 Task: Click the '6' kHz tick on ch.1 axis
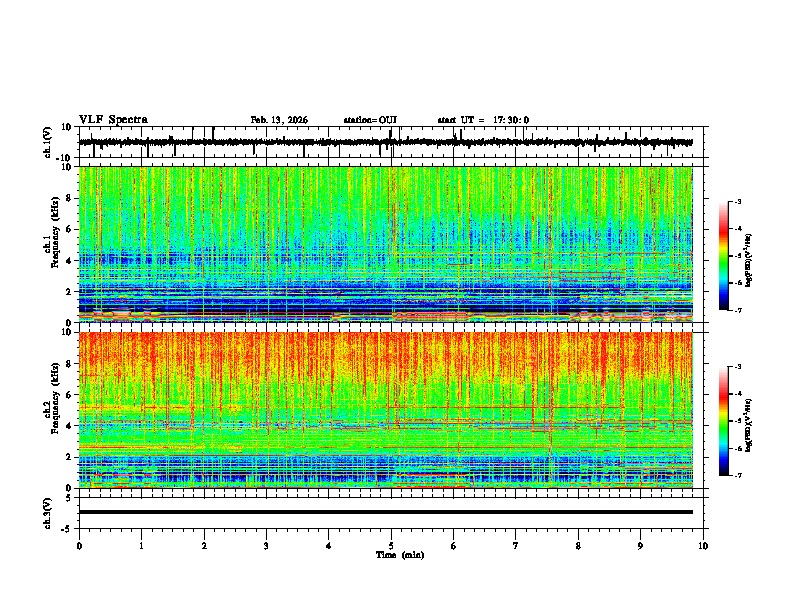[x=69, y=229]
